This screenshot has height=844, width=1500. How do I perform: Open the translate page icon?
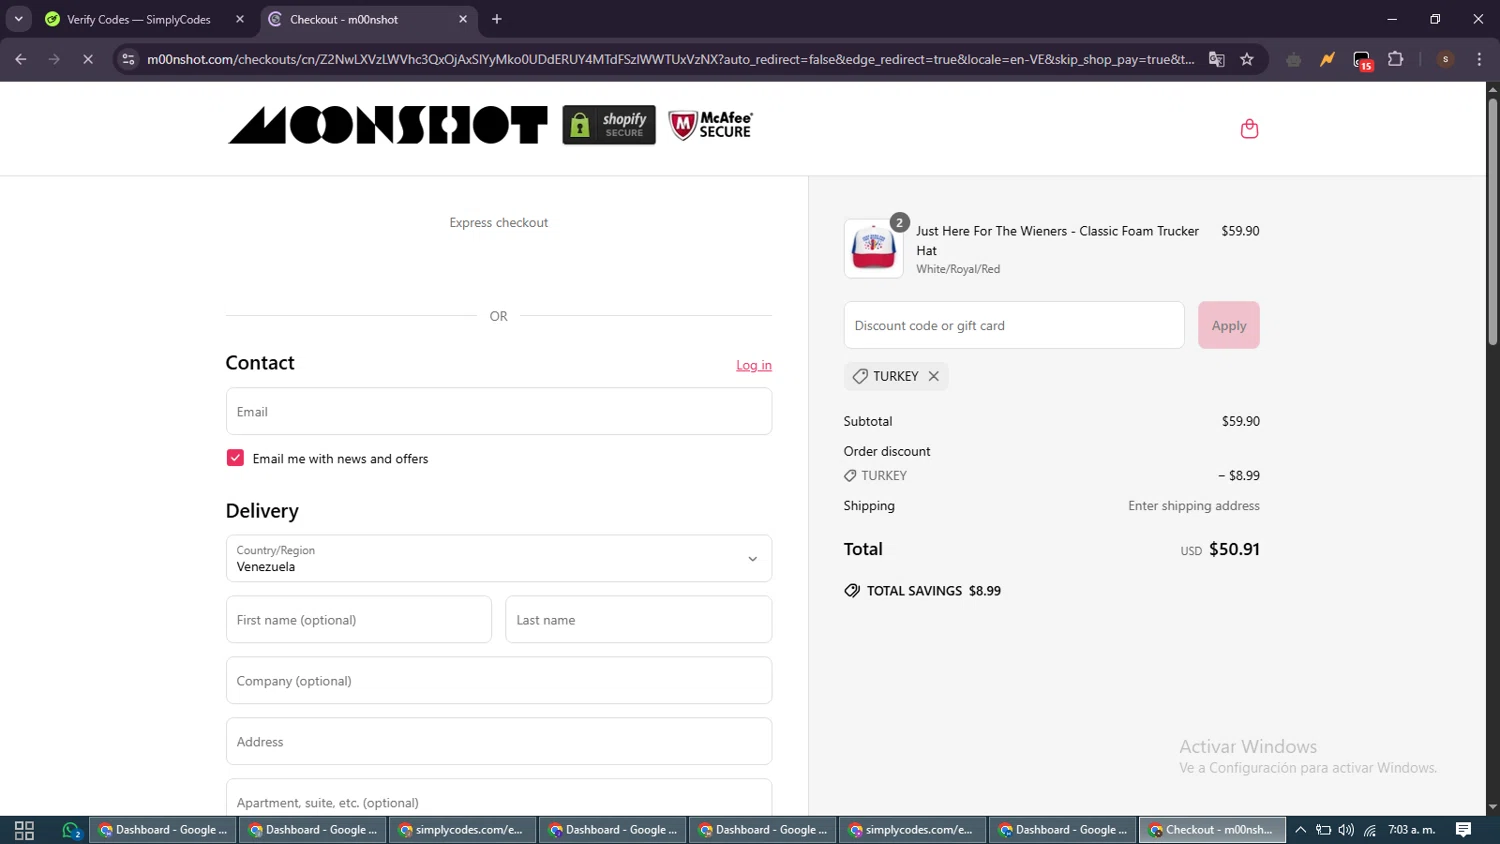(1216, 59)
